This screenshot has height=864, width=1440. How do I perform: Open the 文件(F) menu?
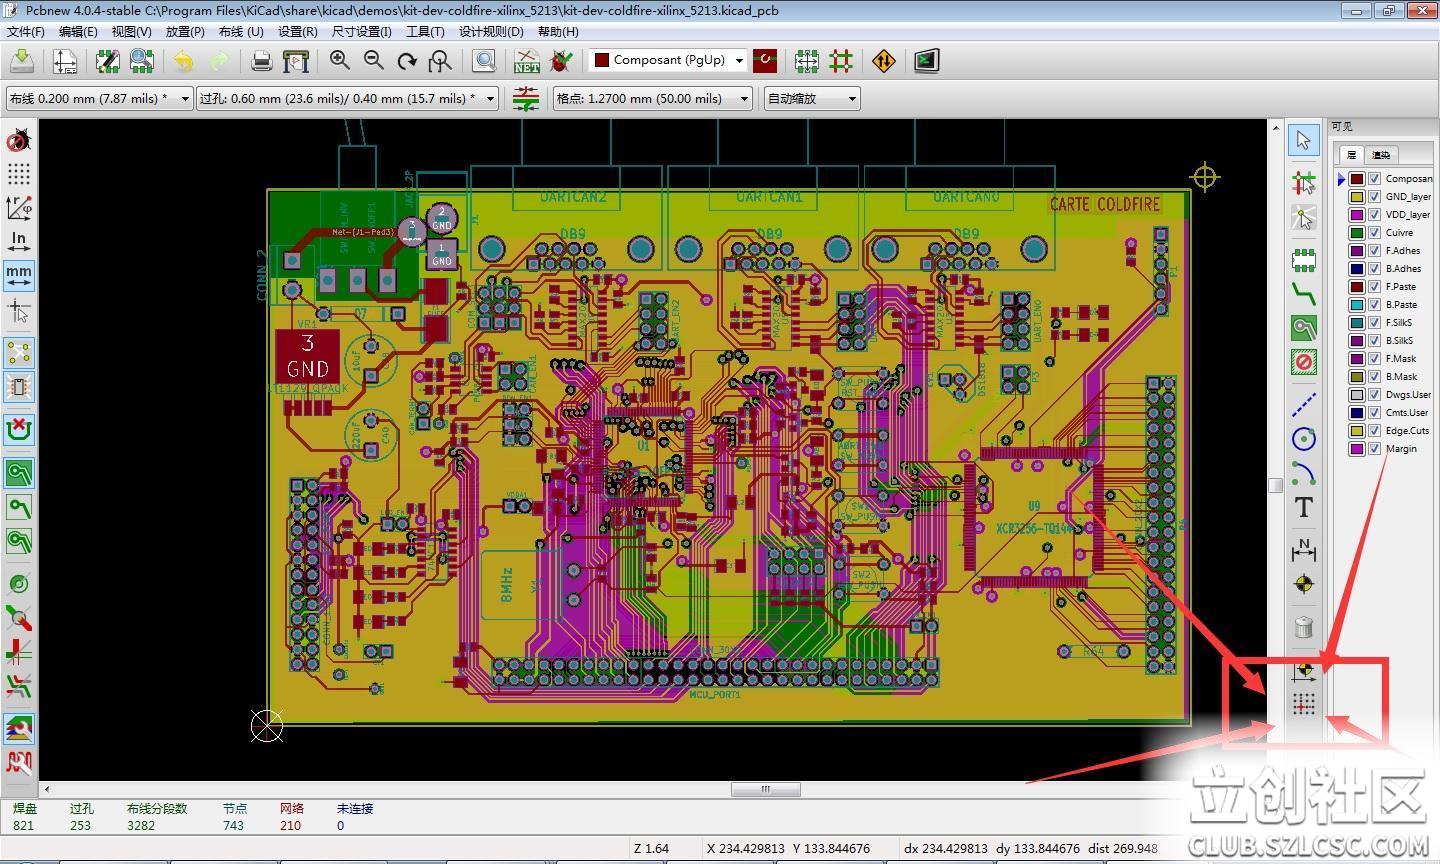(x=26, y=32)
